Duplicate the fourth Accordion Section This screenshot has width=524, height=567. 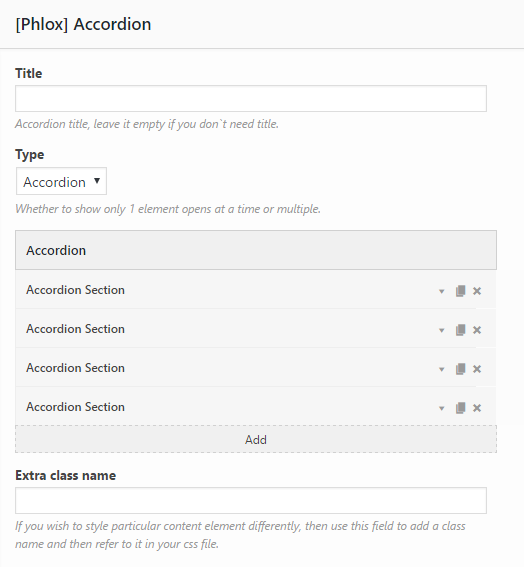coord(460,408)
